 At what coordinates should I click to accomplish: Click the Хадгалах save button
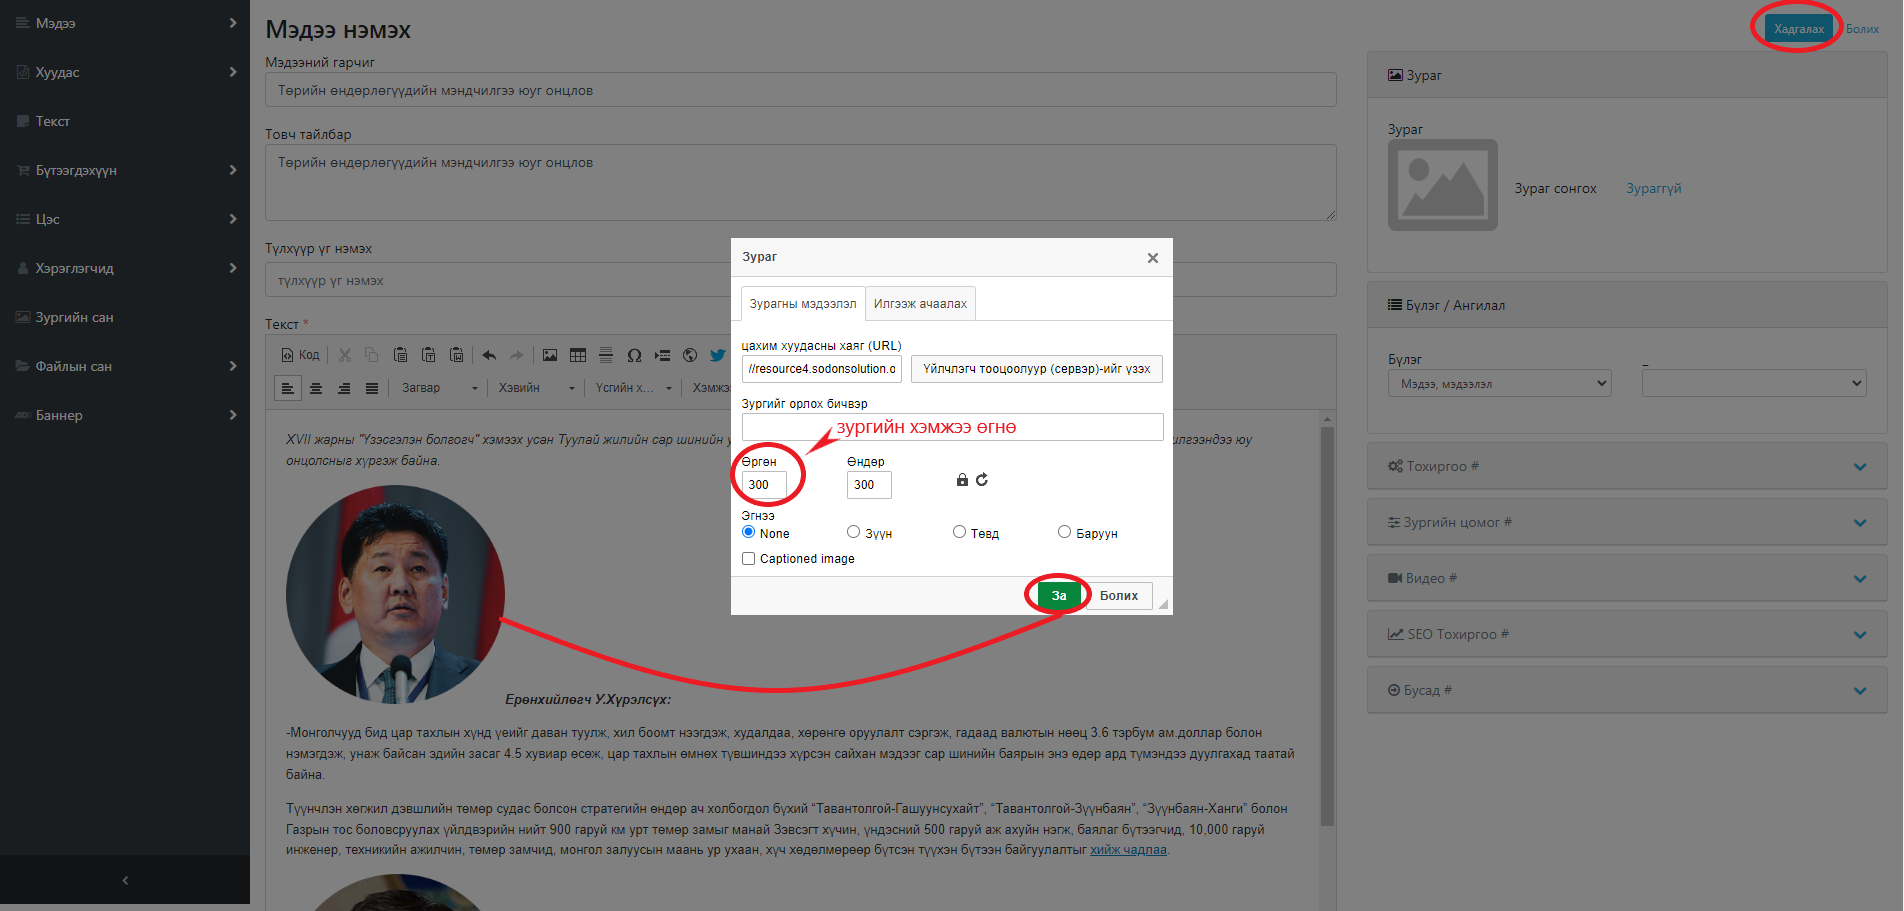pyautogui.click(x=1798, y=29)
